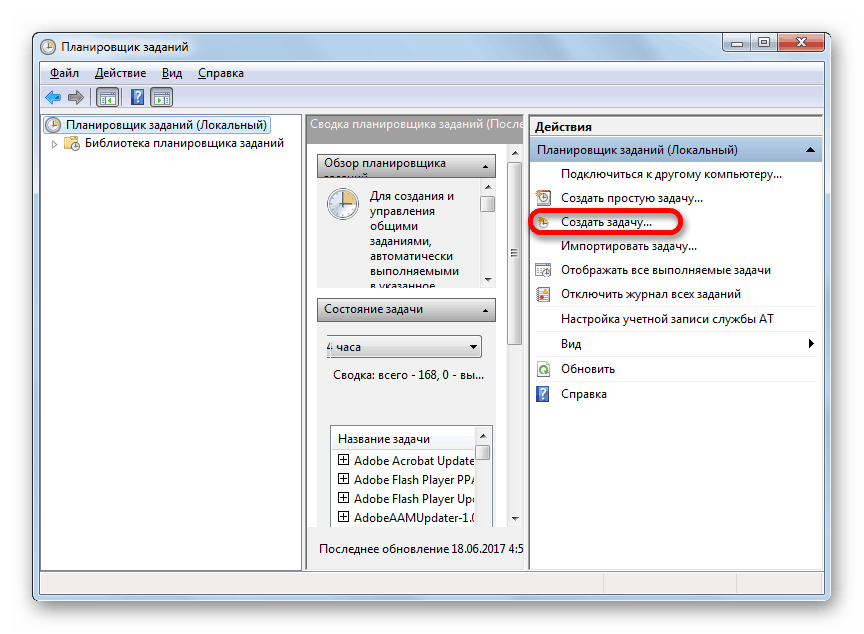This screenshot has width=864, height=634.
Task: Click the Back navigation arrow in the toolbar
Action: (52, 97)
